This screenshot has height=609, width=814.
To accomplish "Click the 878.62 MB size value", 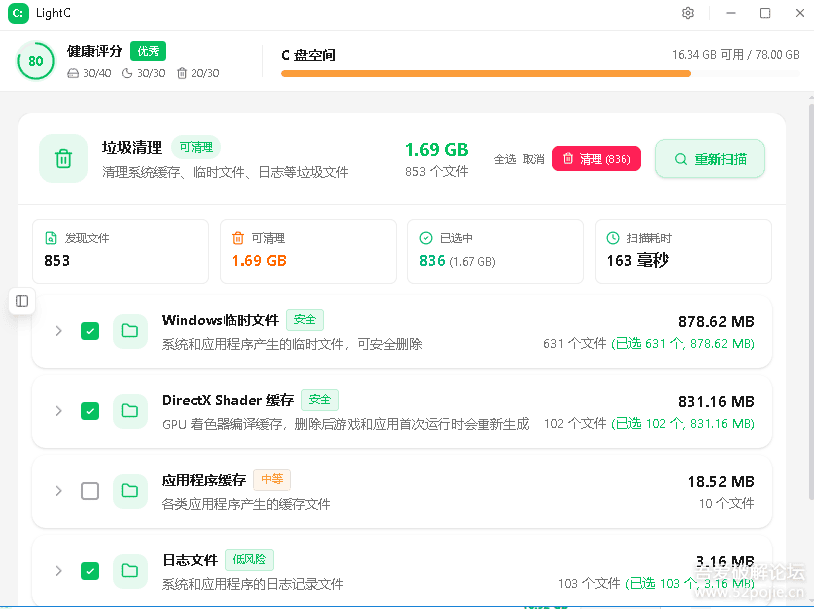I will pos(716,321).
